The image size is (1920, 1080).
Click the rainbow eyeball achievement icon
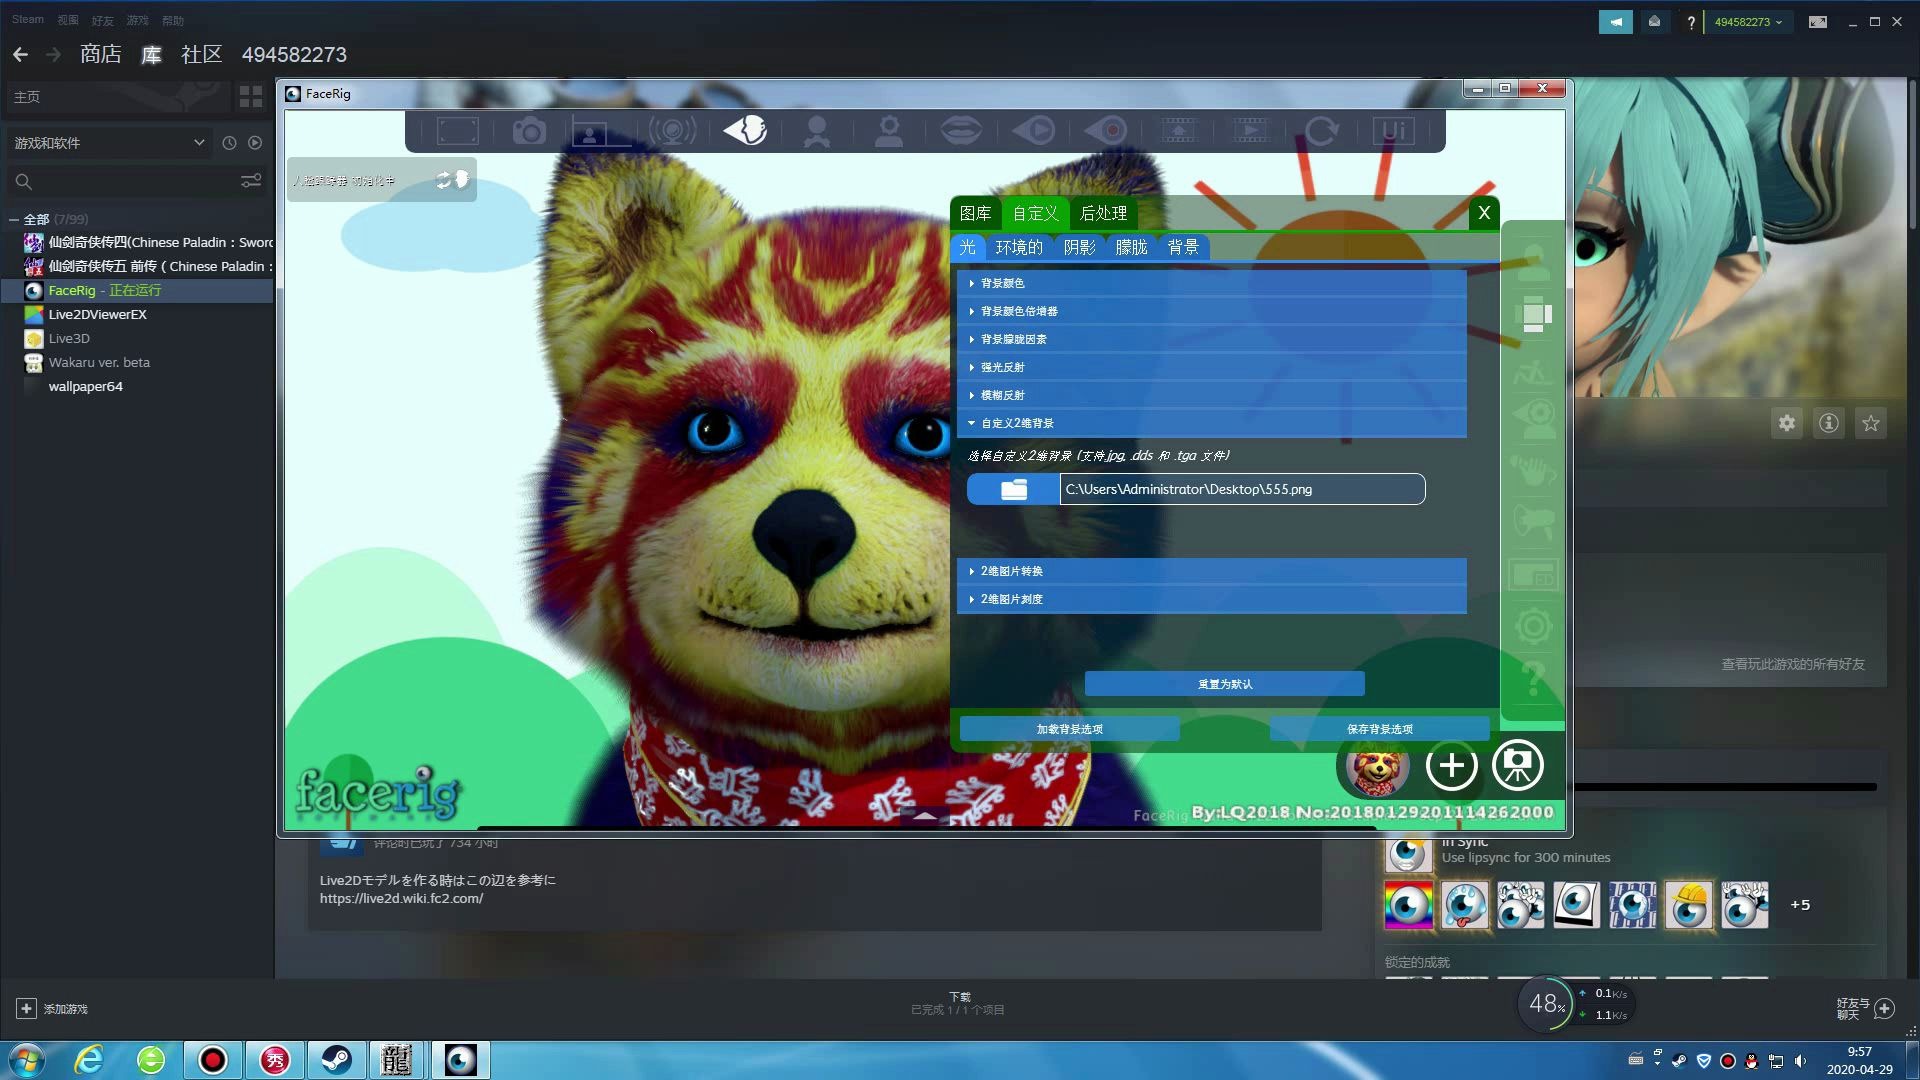[1408, 906]
